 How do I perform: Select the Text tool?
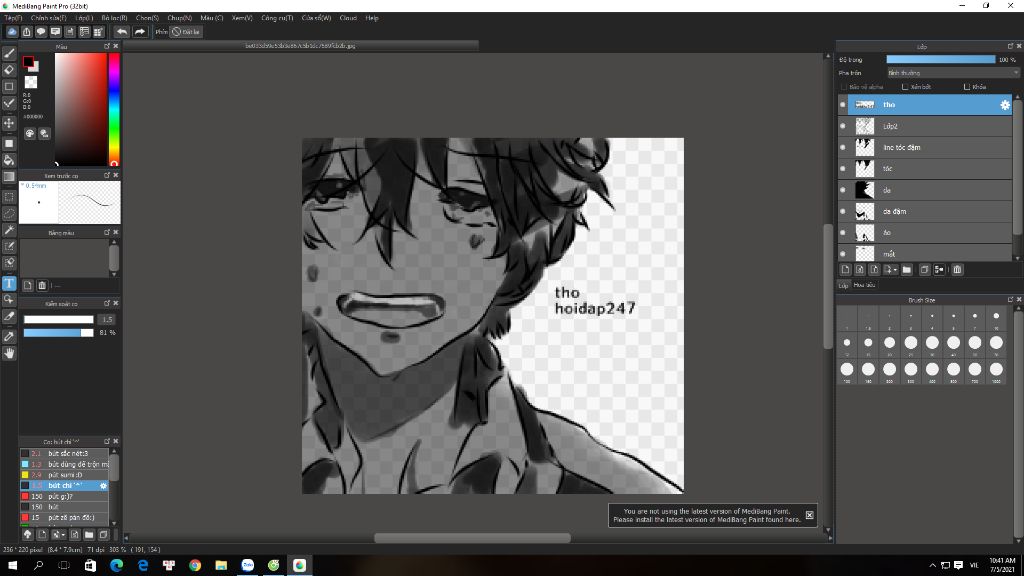pos(9,283)
